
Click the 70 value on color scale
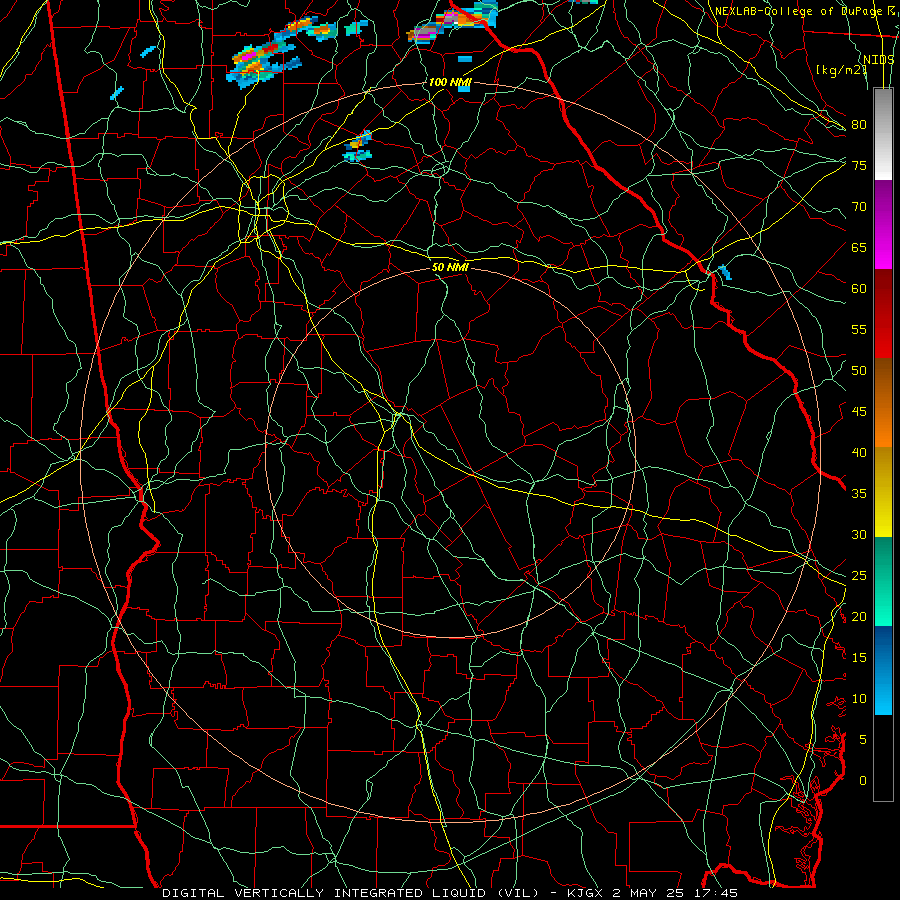(x=859, y=207)
